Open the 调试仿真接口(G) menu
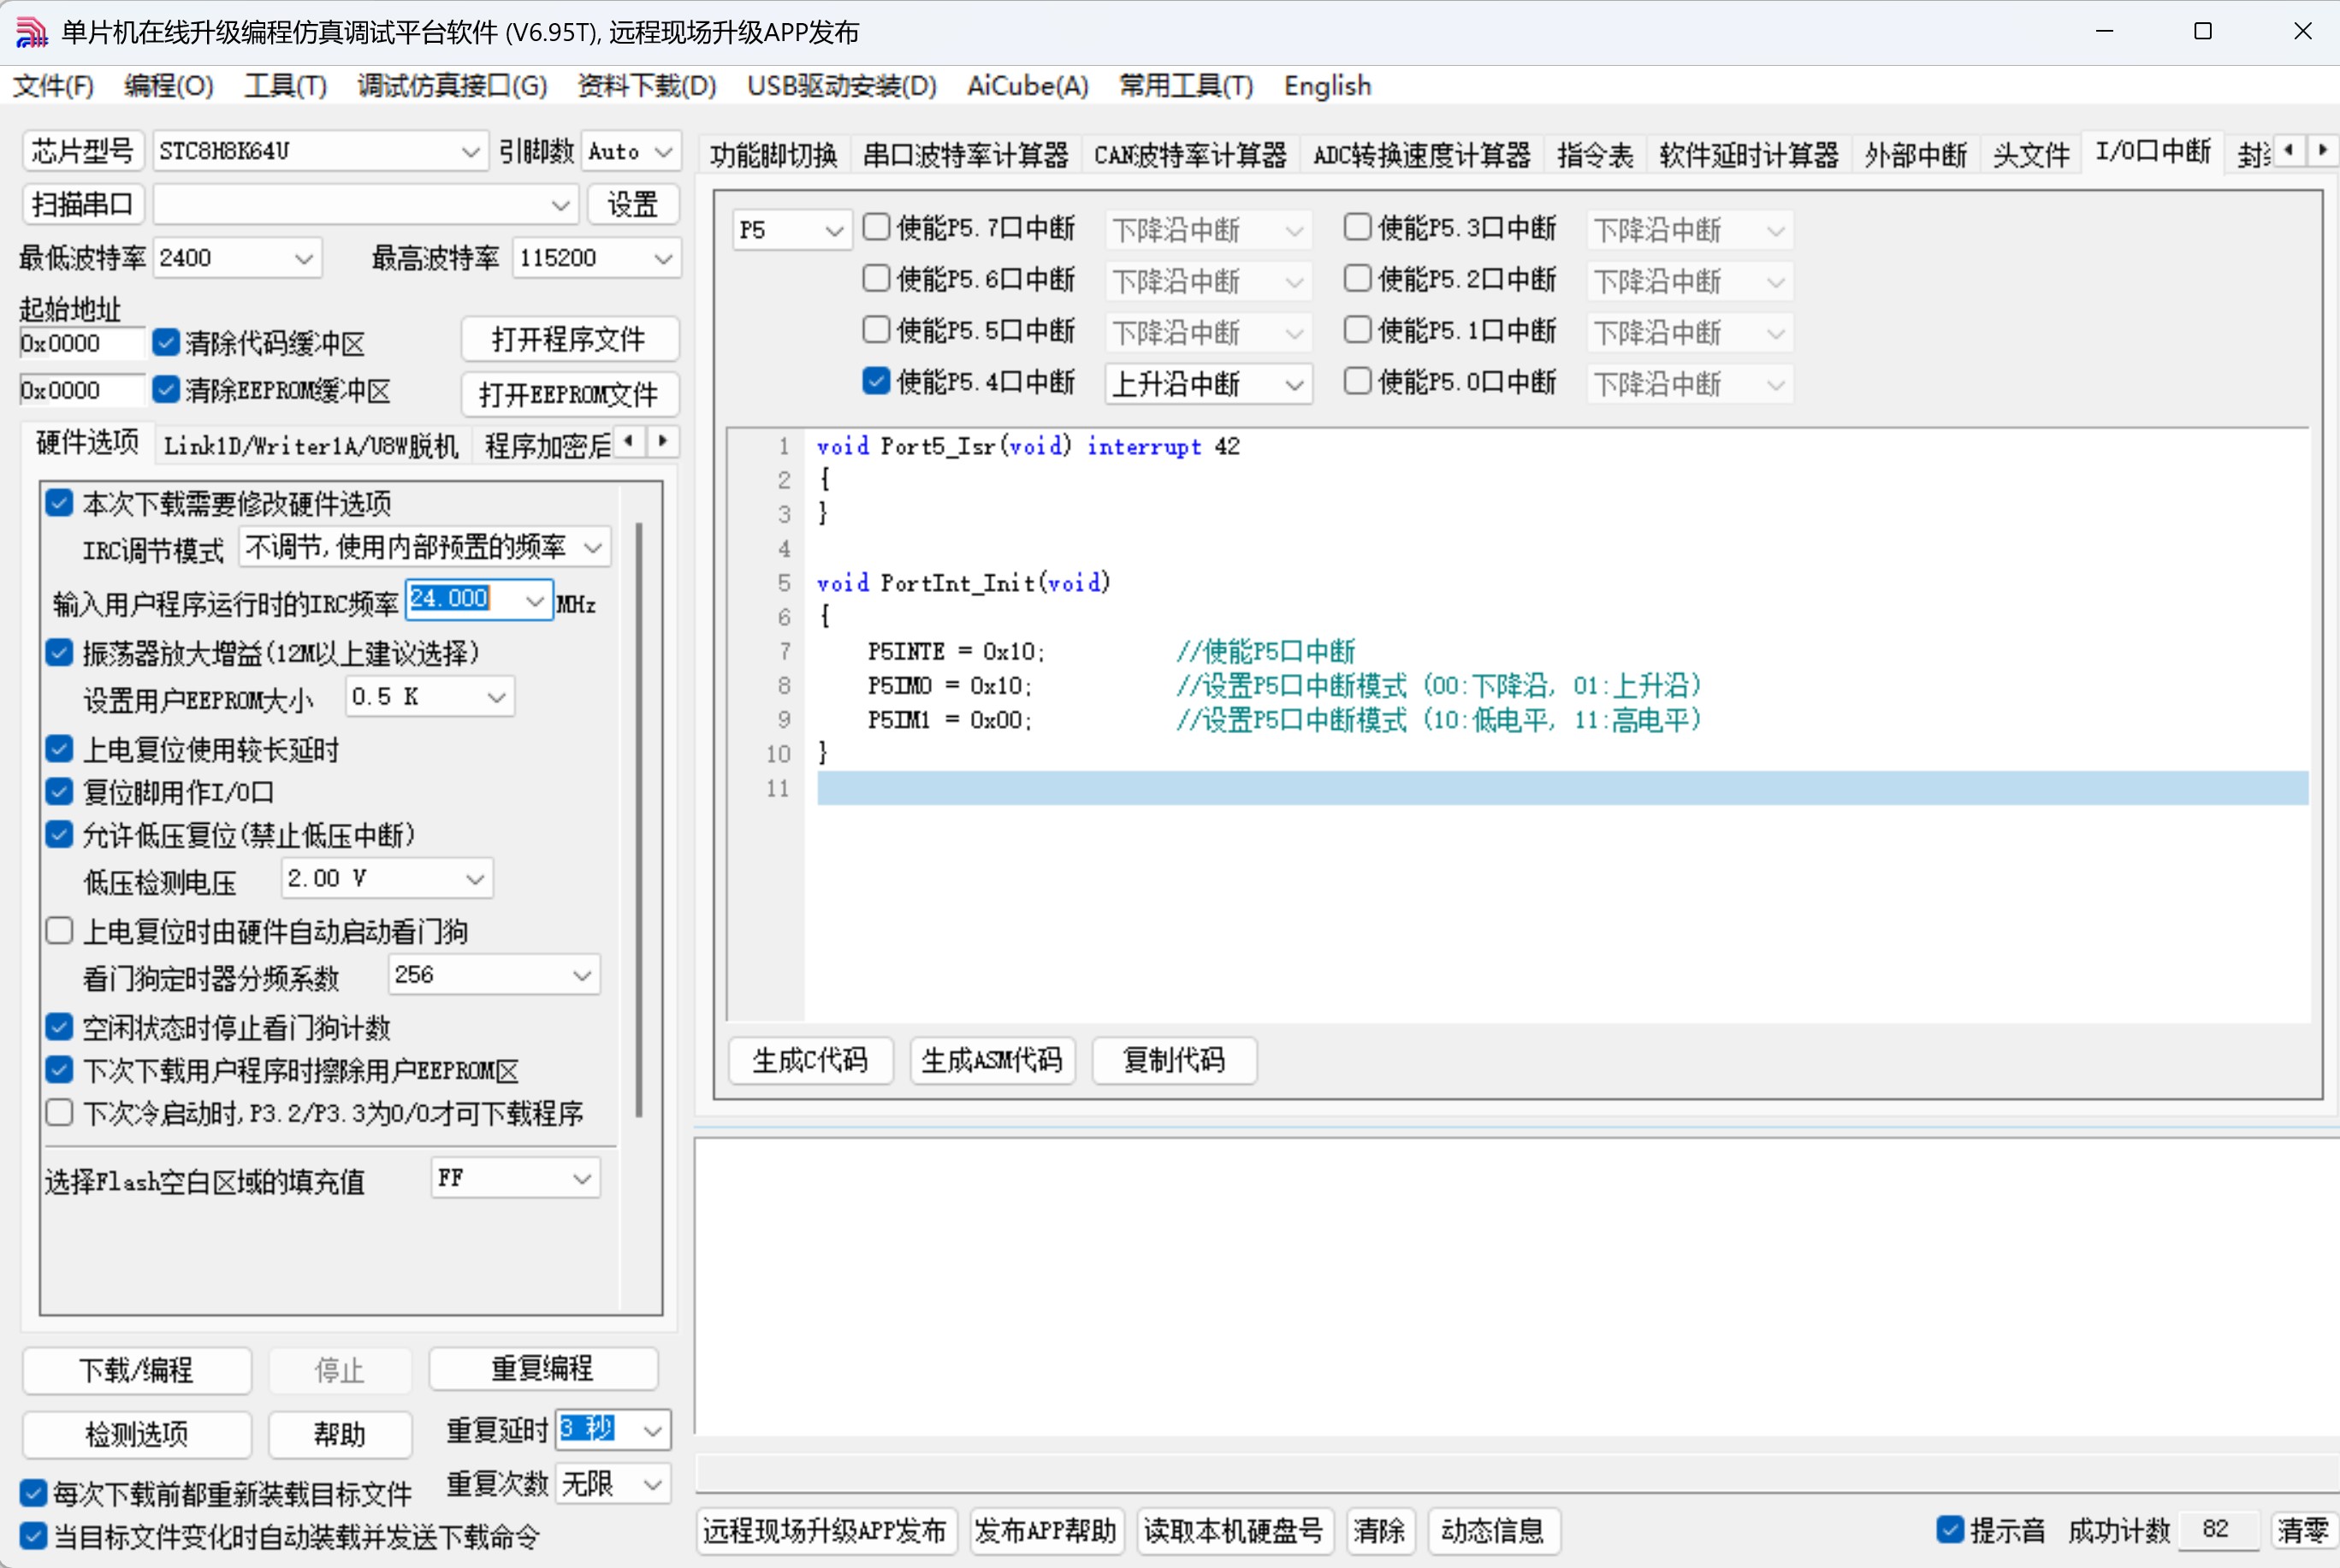 point(452,86)
